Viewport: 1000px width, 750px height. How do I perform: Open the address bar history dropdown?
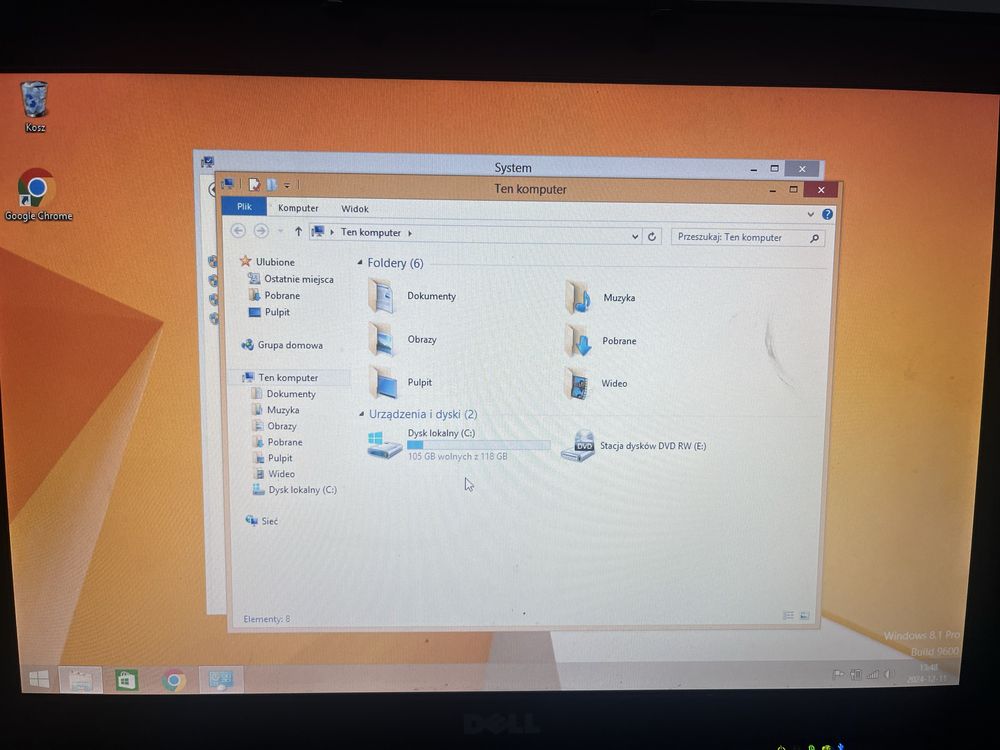coord(635,237)
